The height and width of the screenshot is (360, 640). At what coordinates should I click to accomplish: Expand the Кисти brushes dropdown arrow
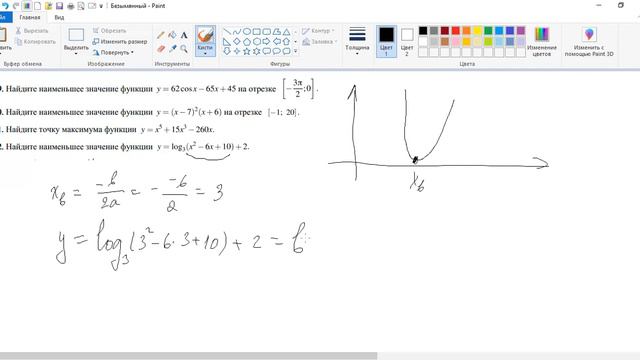click(205, 53)
